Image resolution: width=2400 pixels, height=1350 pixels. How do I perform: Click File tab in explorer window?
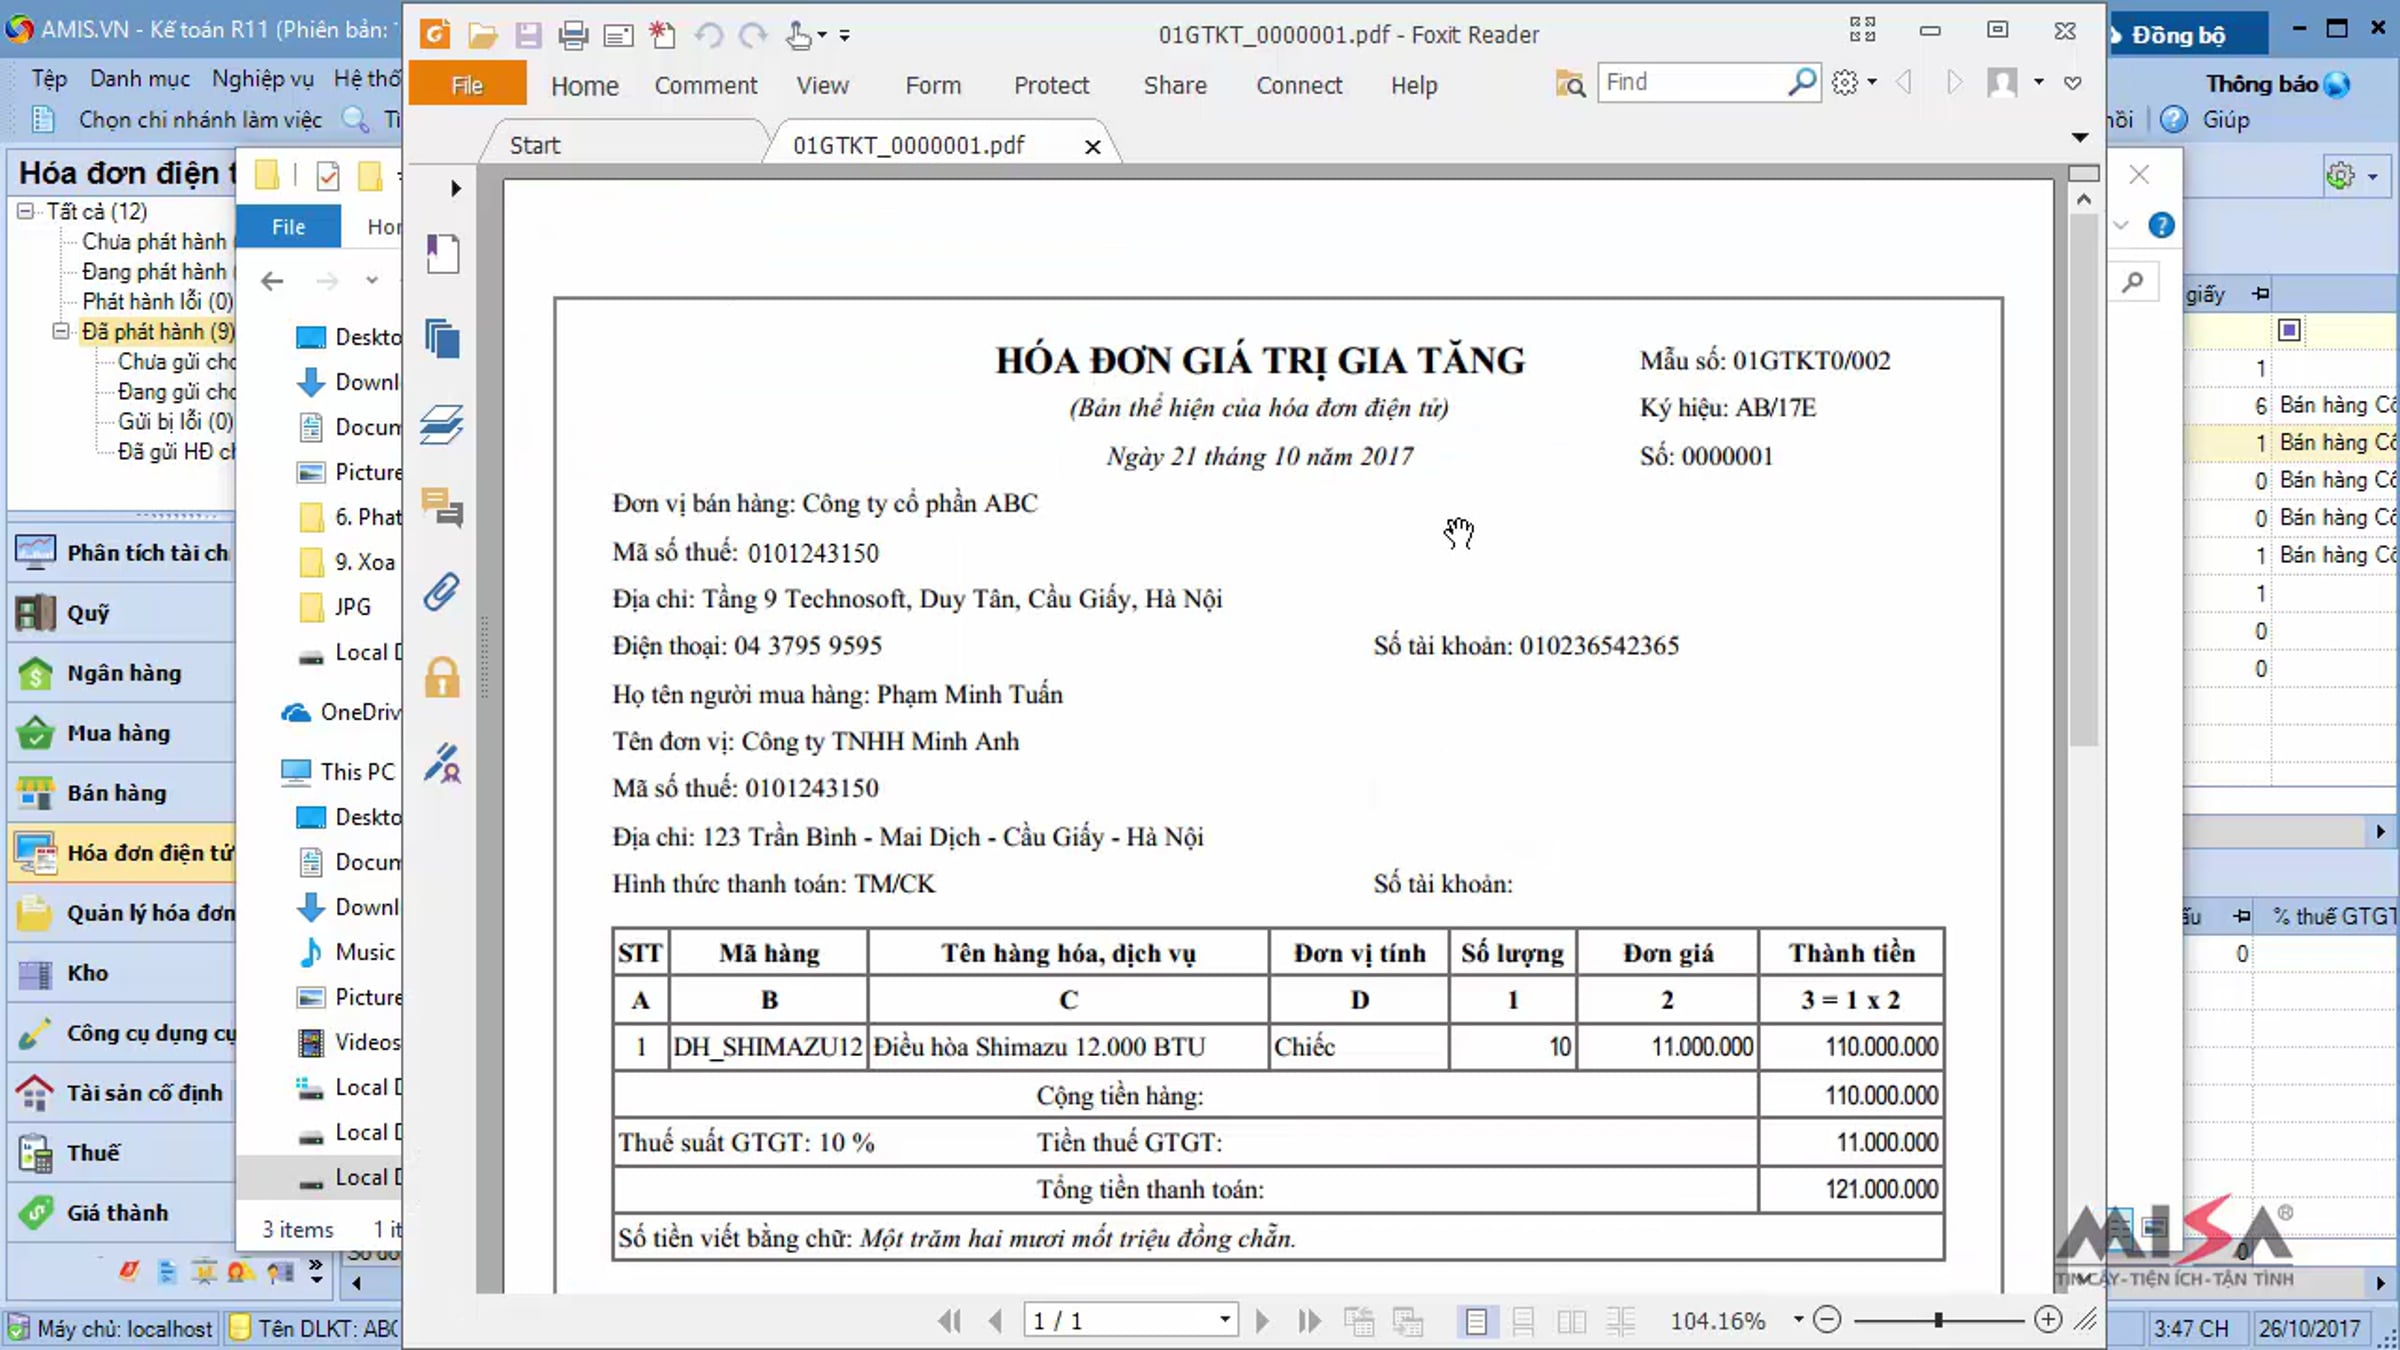[288, 227]
